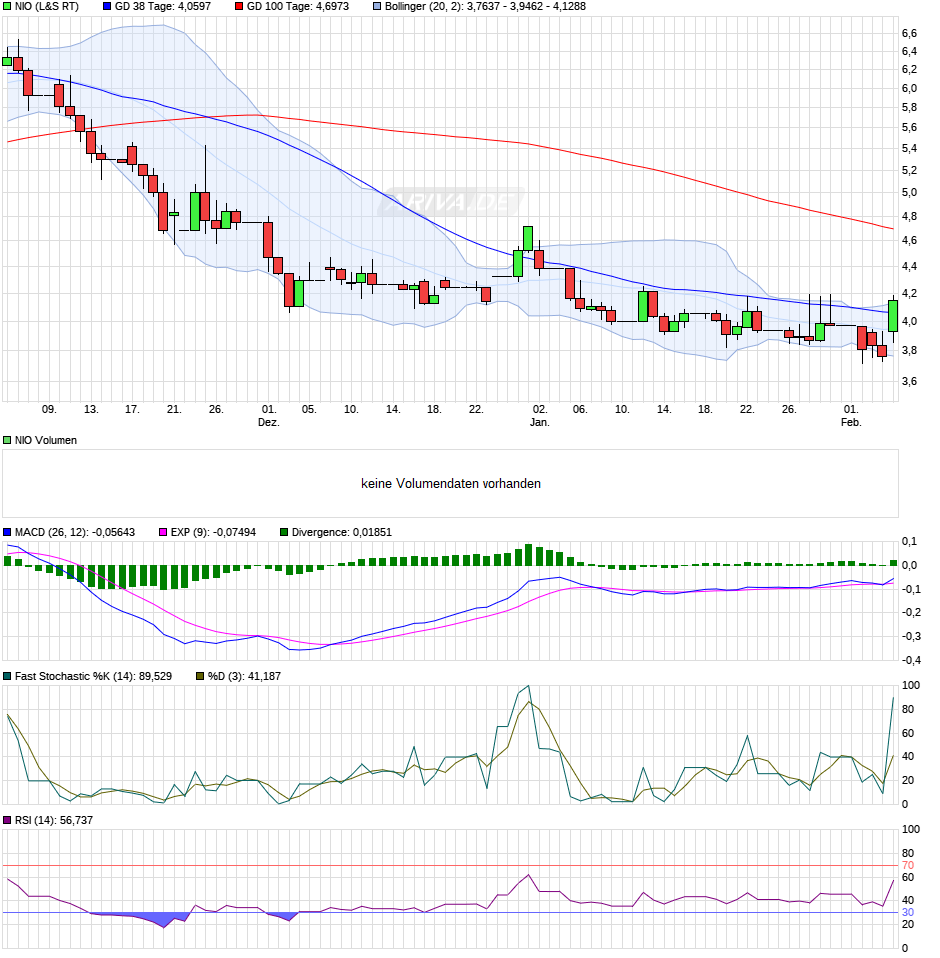
Task: Click the blue 30 RSI threshold label
Action: (x=908, y=913)
